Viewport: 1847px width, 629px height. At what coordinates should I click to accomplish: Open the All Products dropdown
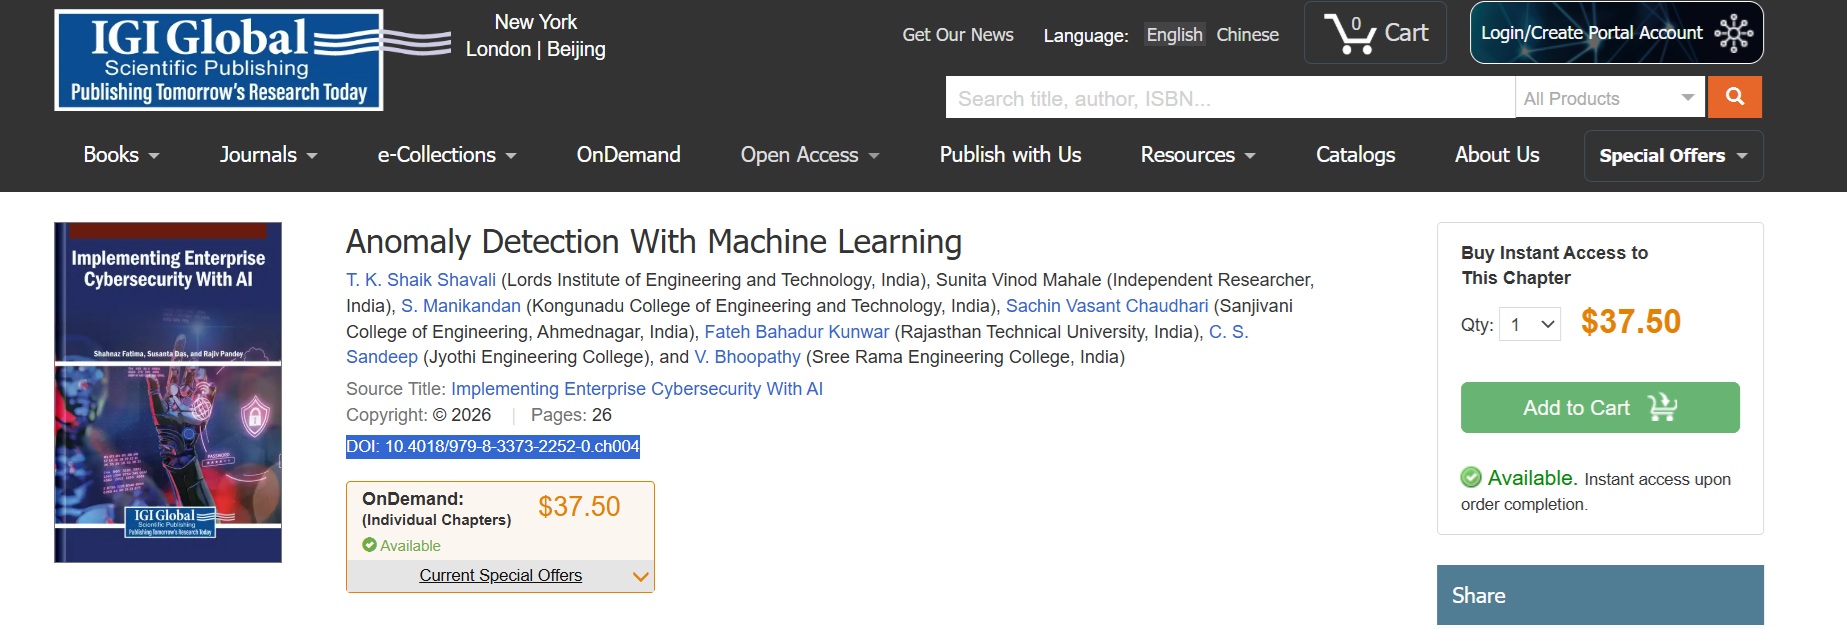[1608, 98]
